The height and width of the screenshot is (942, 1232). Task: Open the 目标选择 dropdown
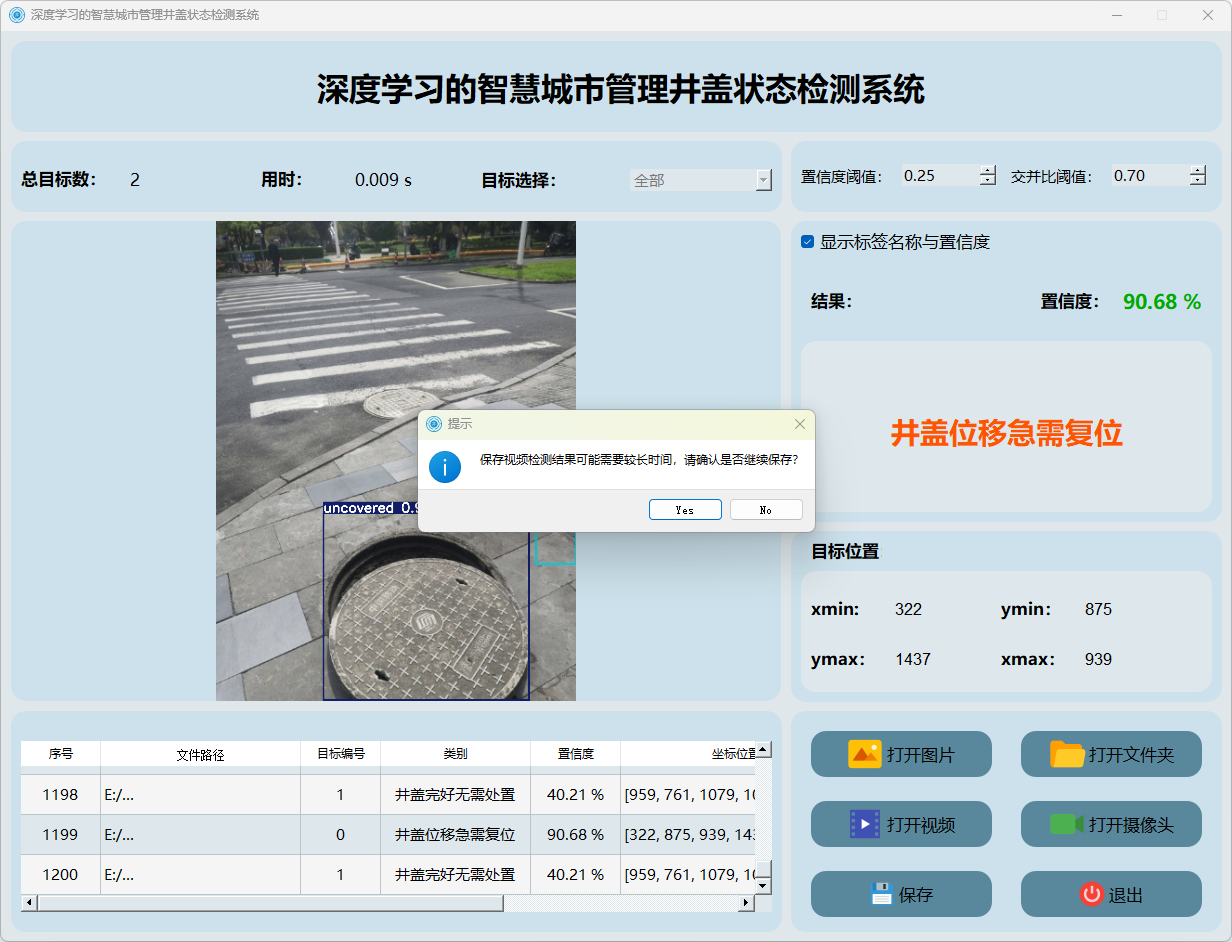point(700,180)
